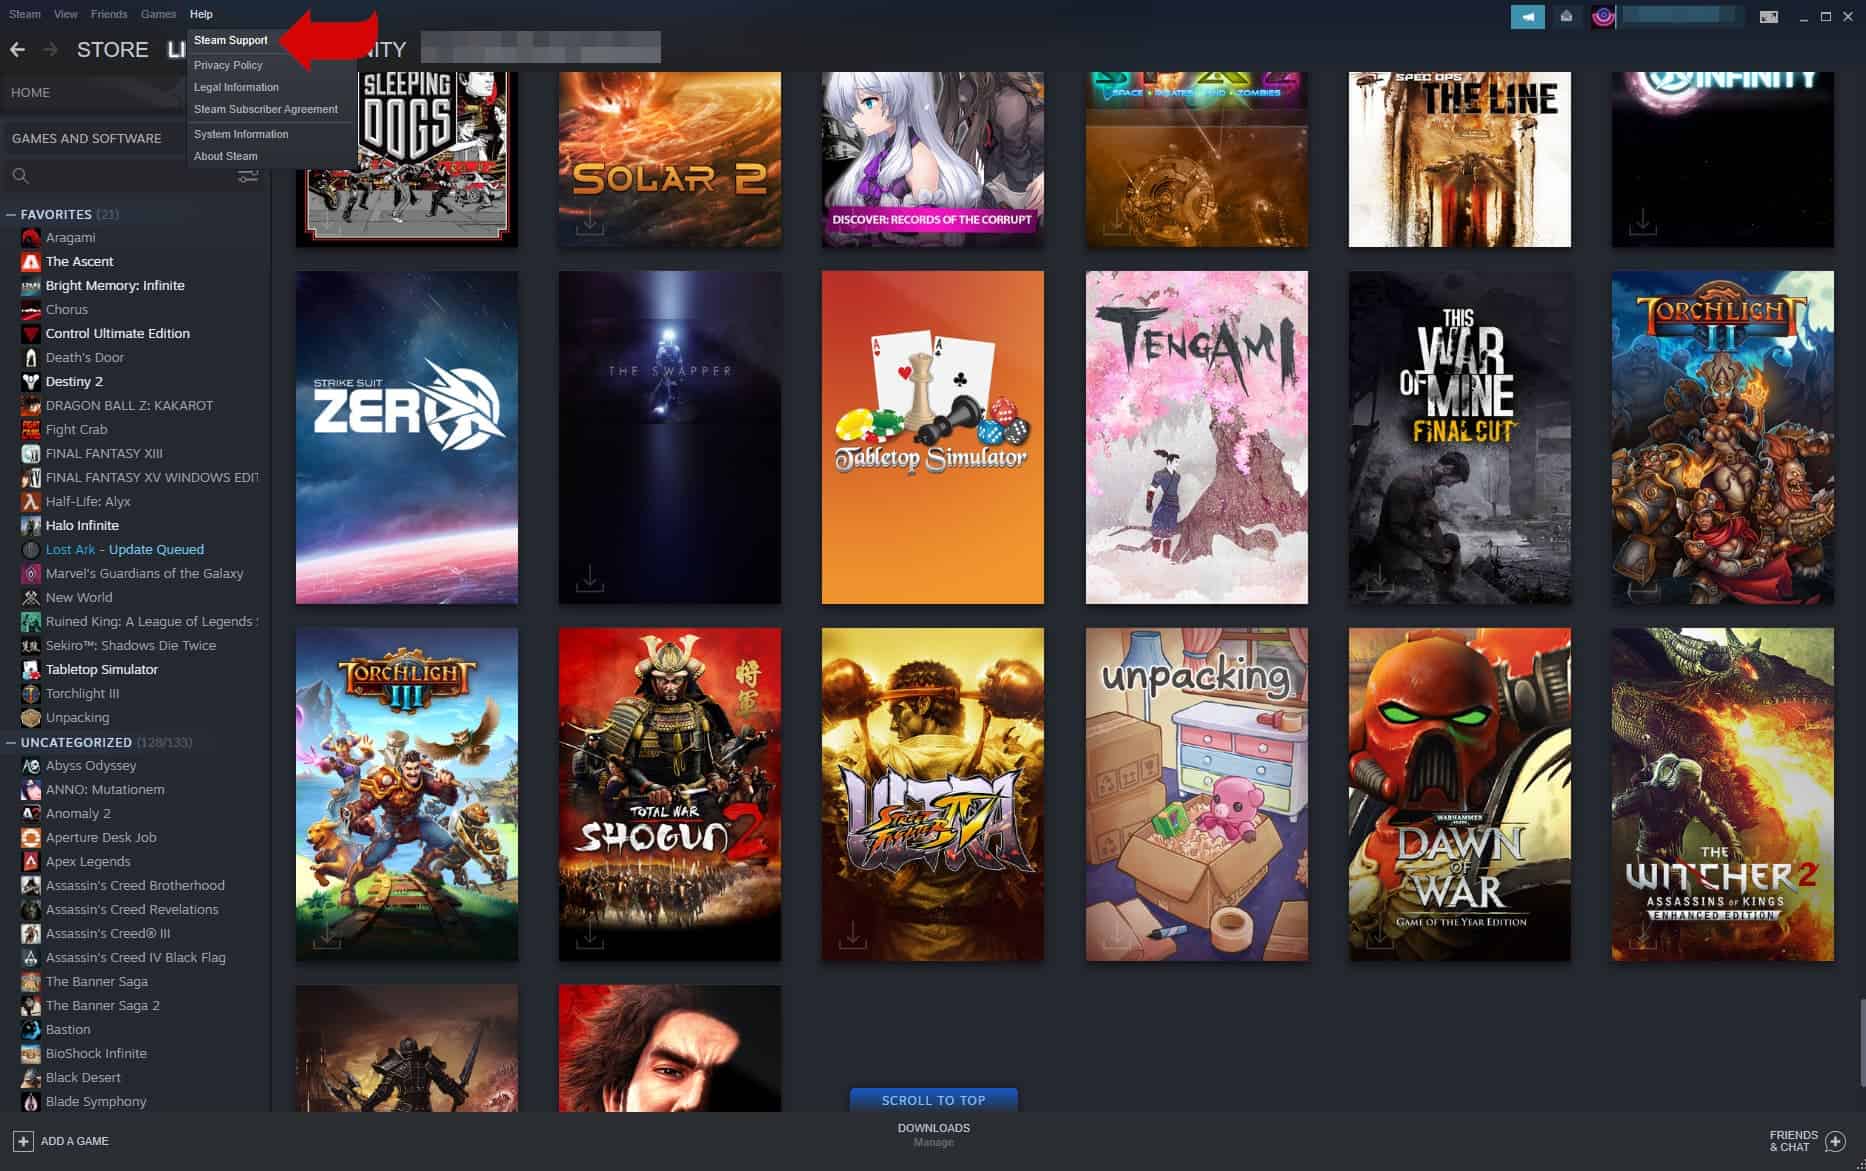Open the Steam menu
The height and width of the screenshot is (1171, 1866).
coord(25,14)
